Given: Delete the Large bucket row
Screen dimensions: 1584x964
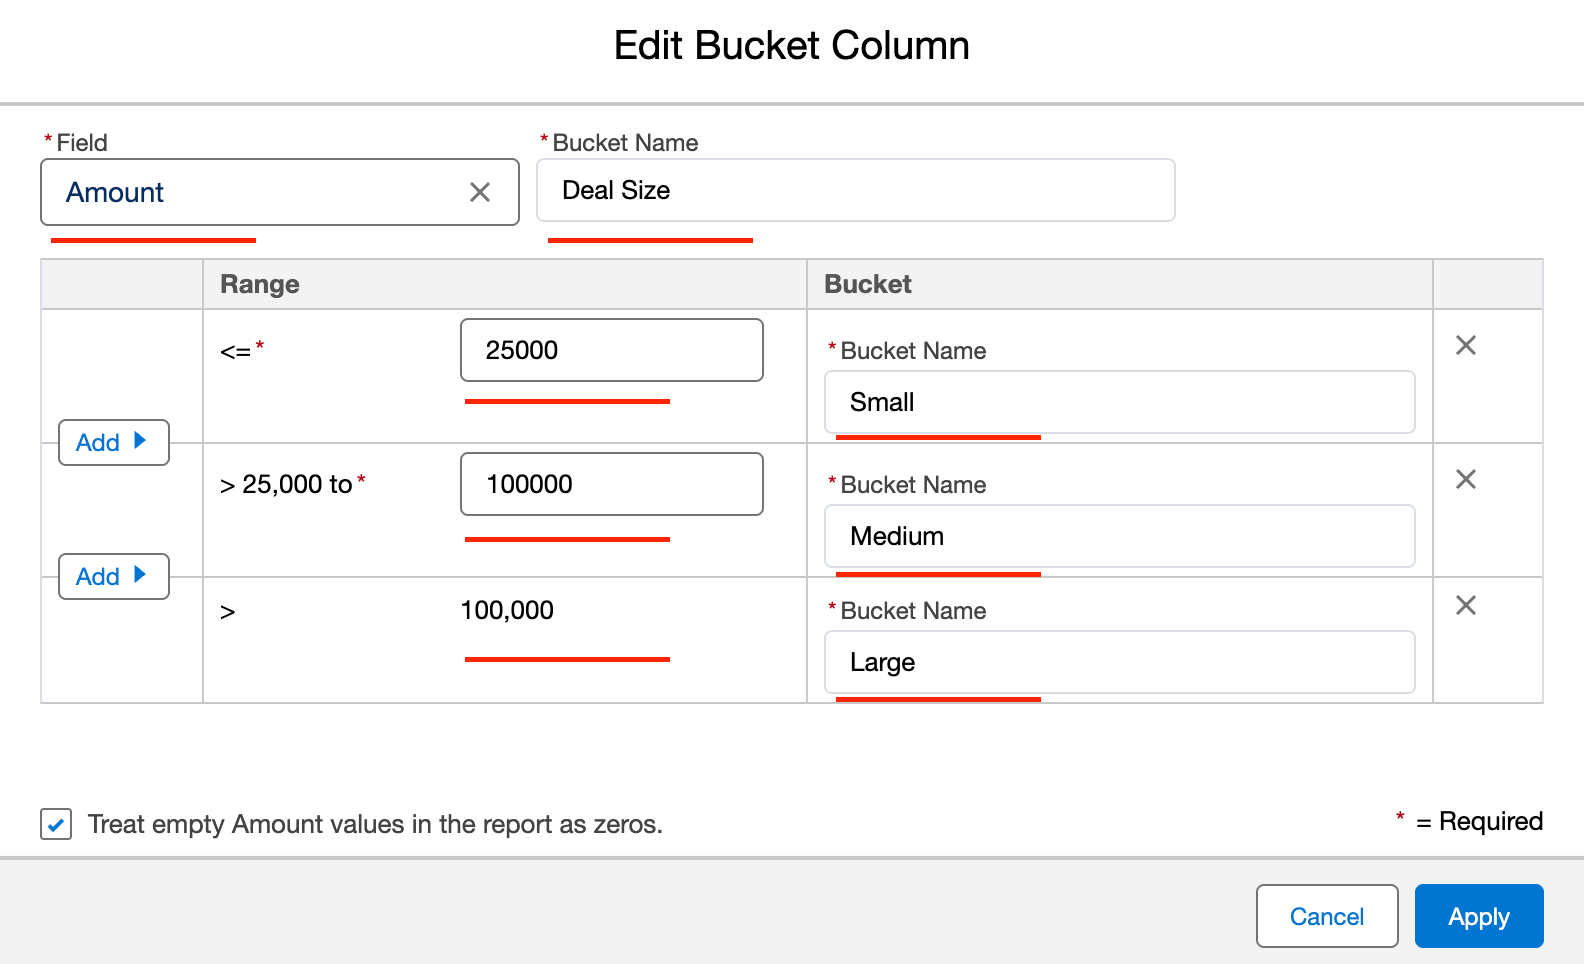Looking at the screenshot, I should (1466, 605).
